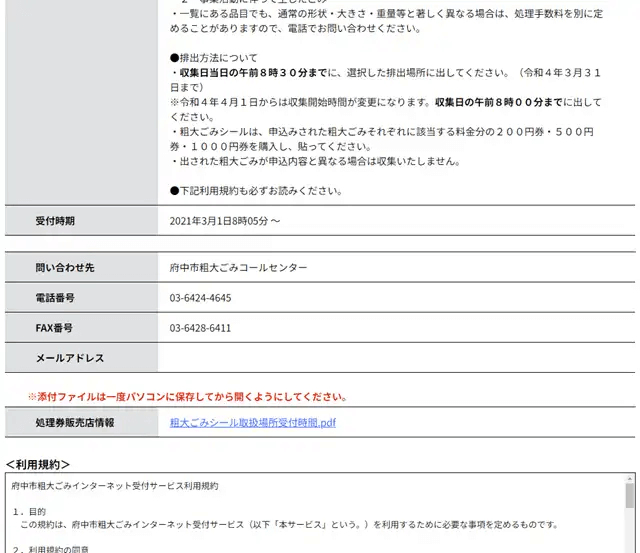Image resolution: width=640 pixels, height=553 pixels.
Task: Click the scrollbar up arrow in the terms box
Action: 630,478
